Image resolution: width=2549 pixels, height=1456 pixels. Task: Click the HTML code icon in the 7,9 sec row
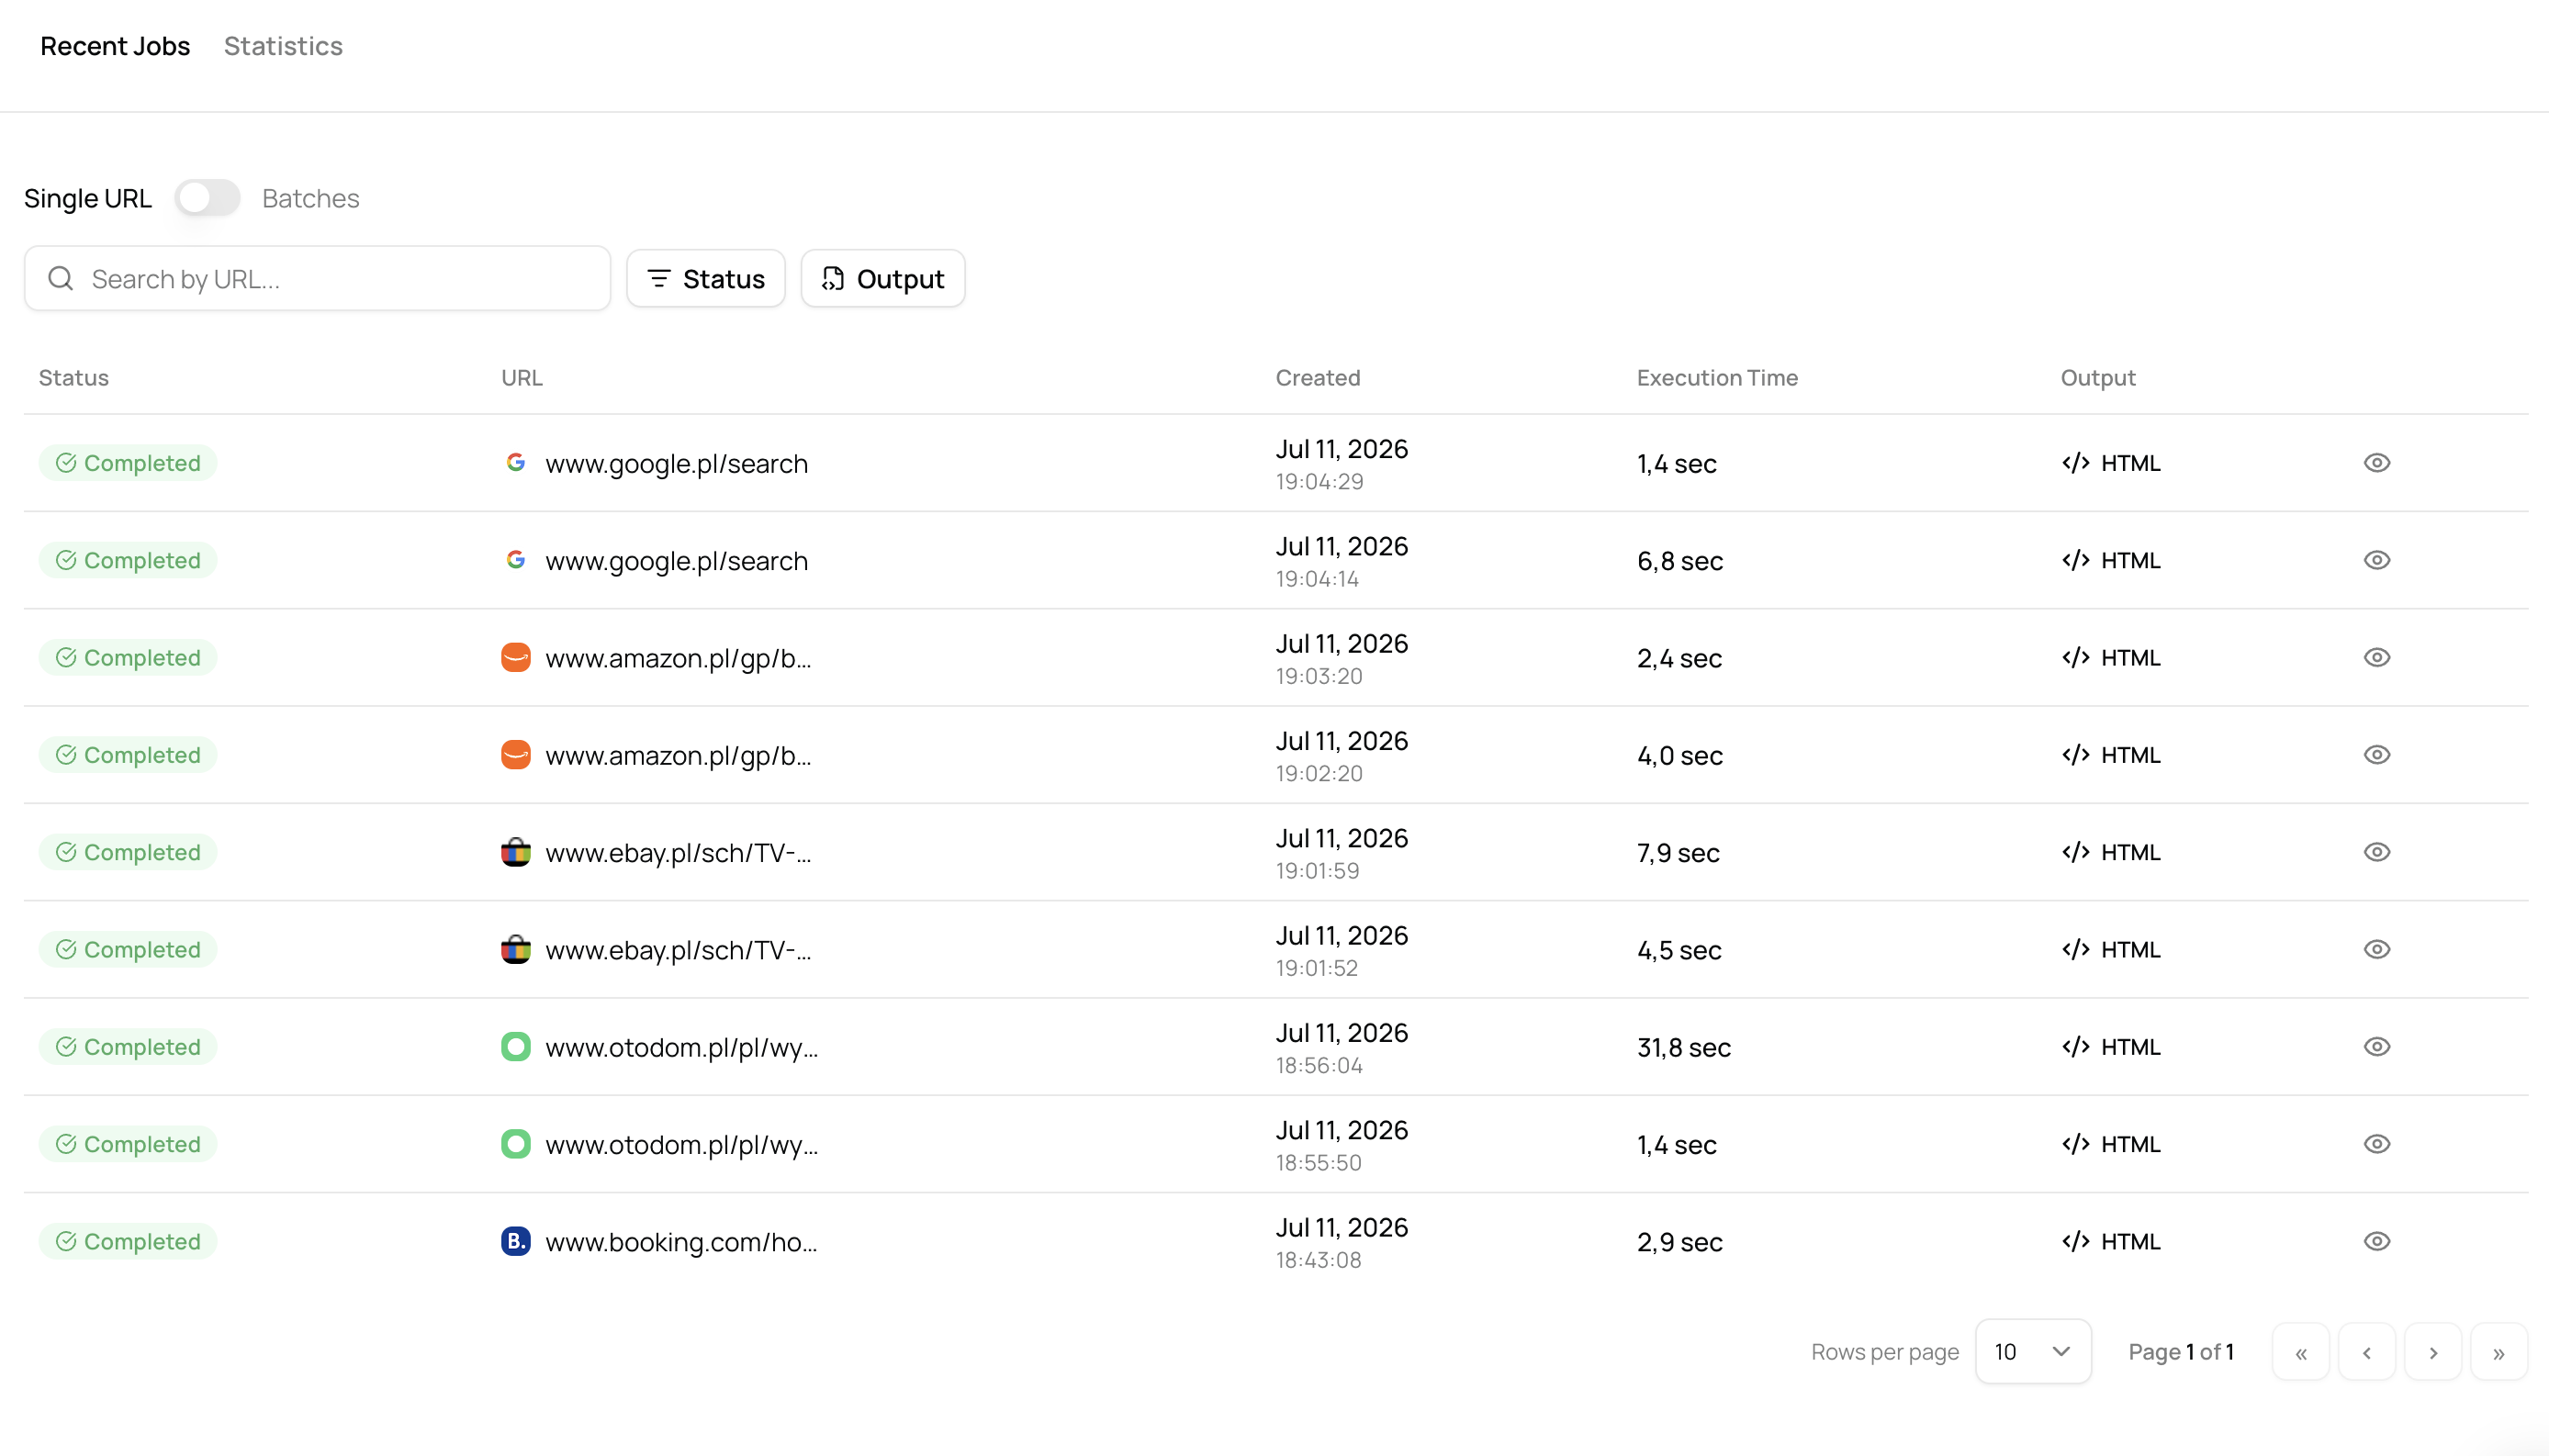pyautogui.click(x=2076, y=852)
